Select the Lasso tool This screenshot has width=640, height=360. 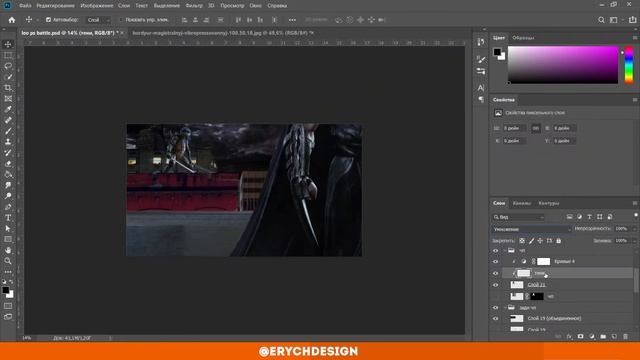point(8,66)
